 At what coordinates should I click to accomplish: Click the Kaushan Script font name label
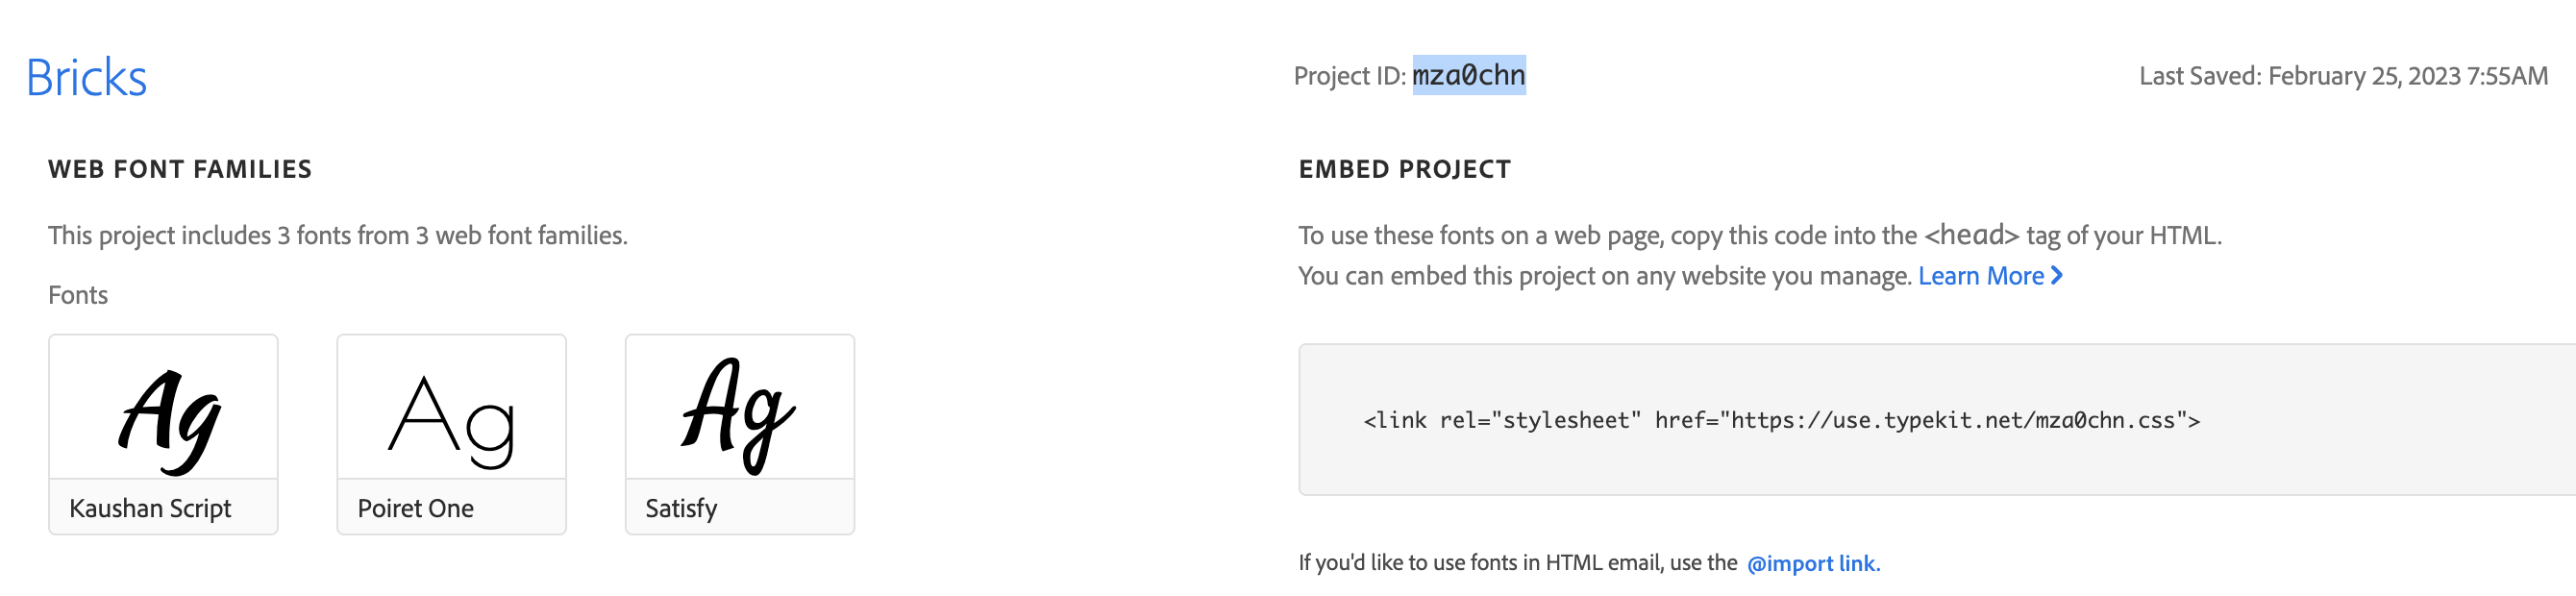[x=150, y=508]
